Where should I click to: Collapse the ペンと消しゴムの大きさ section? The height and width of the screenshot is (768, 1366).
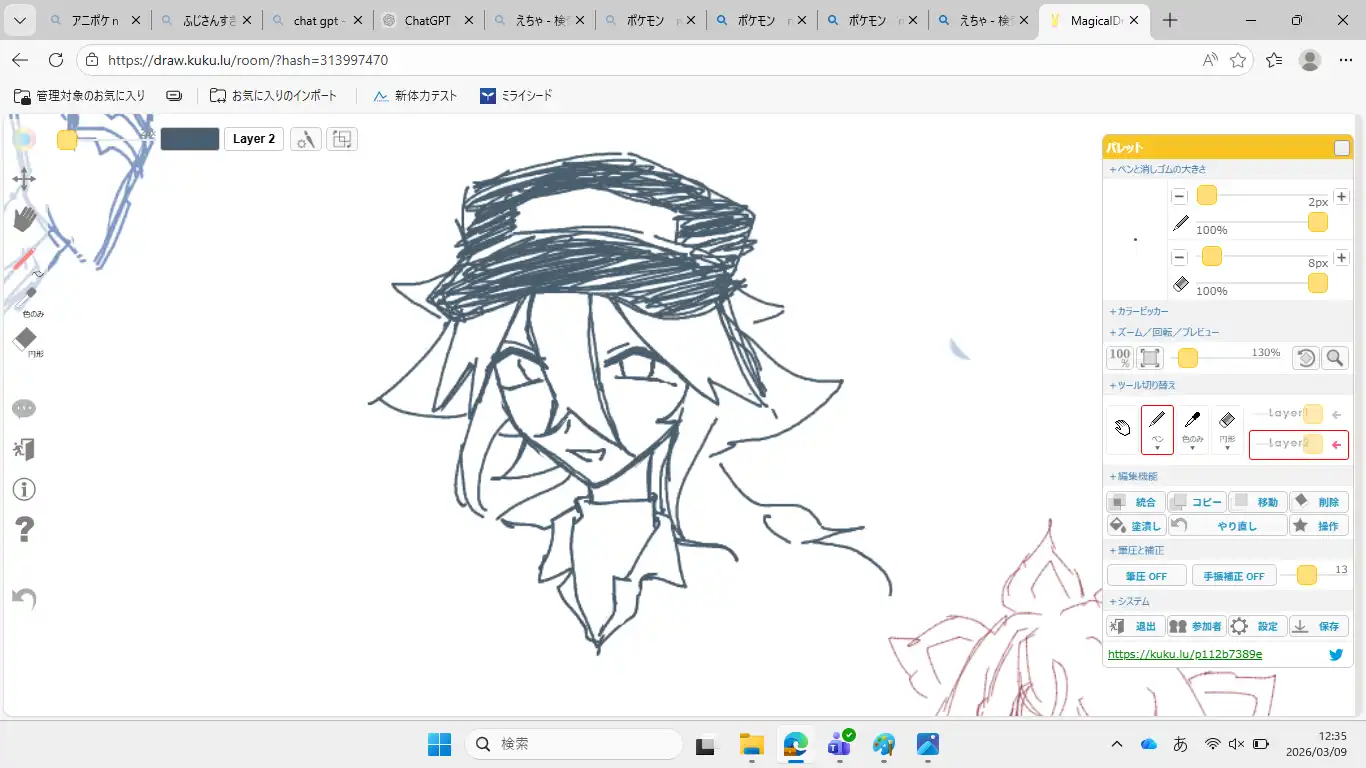tap(1157, 170)
